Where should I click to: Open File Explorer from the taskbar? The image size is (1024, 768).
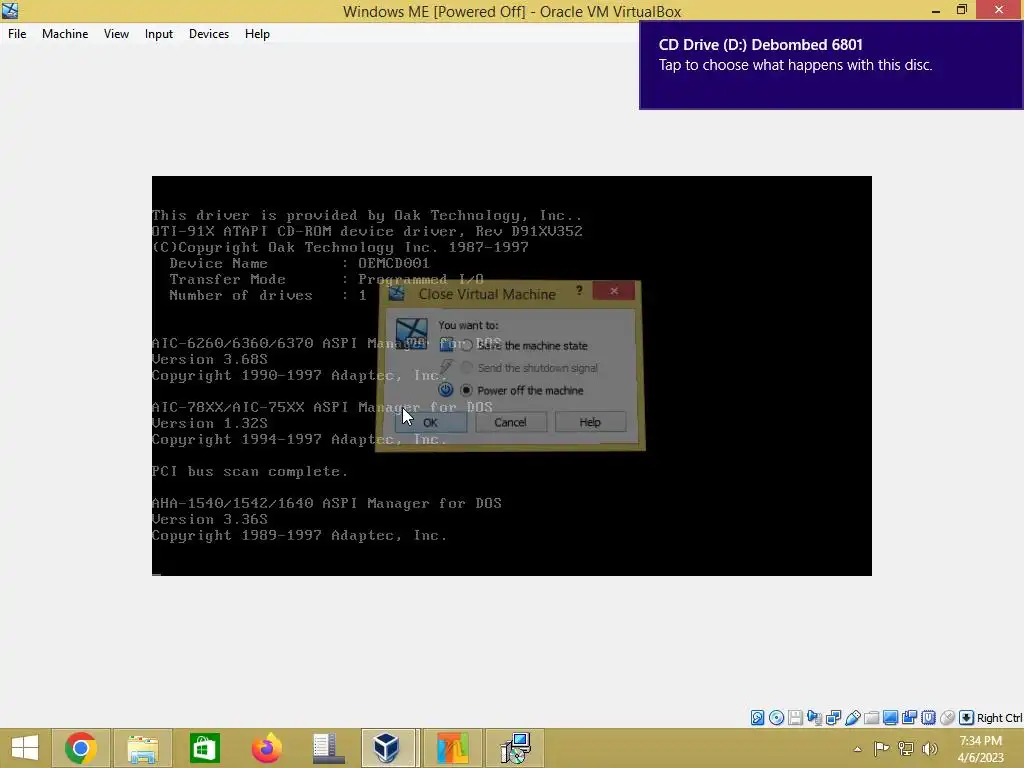[x=142, y=748]
